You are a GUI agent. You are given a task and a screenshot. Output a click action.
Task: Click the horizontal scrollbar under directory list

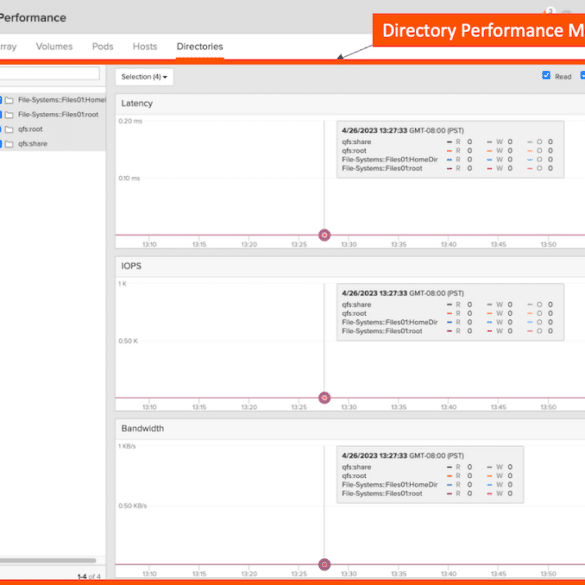[48, 560]
